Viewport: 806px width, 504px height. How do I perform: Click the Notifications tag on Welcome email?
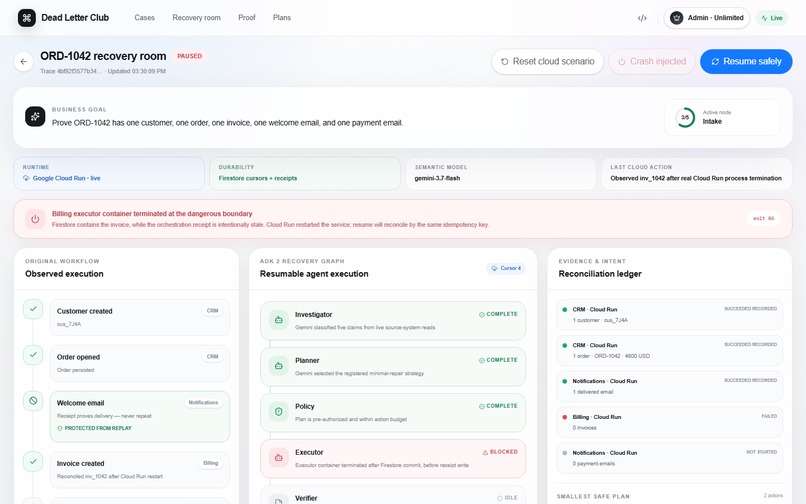(x=203, y=403)
